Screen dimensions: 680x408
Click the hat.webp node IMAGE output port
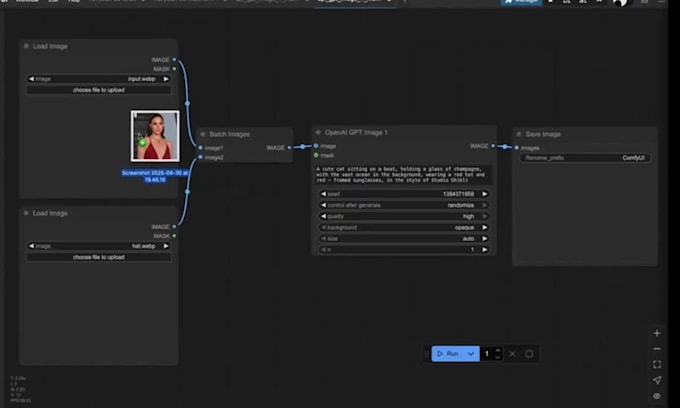174,226
